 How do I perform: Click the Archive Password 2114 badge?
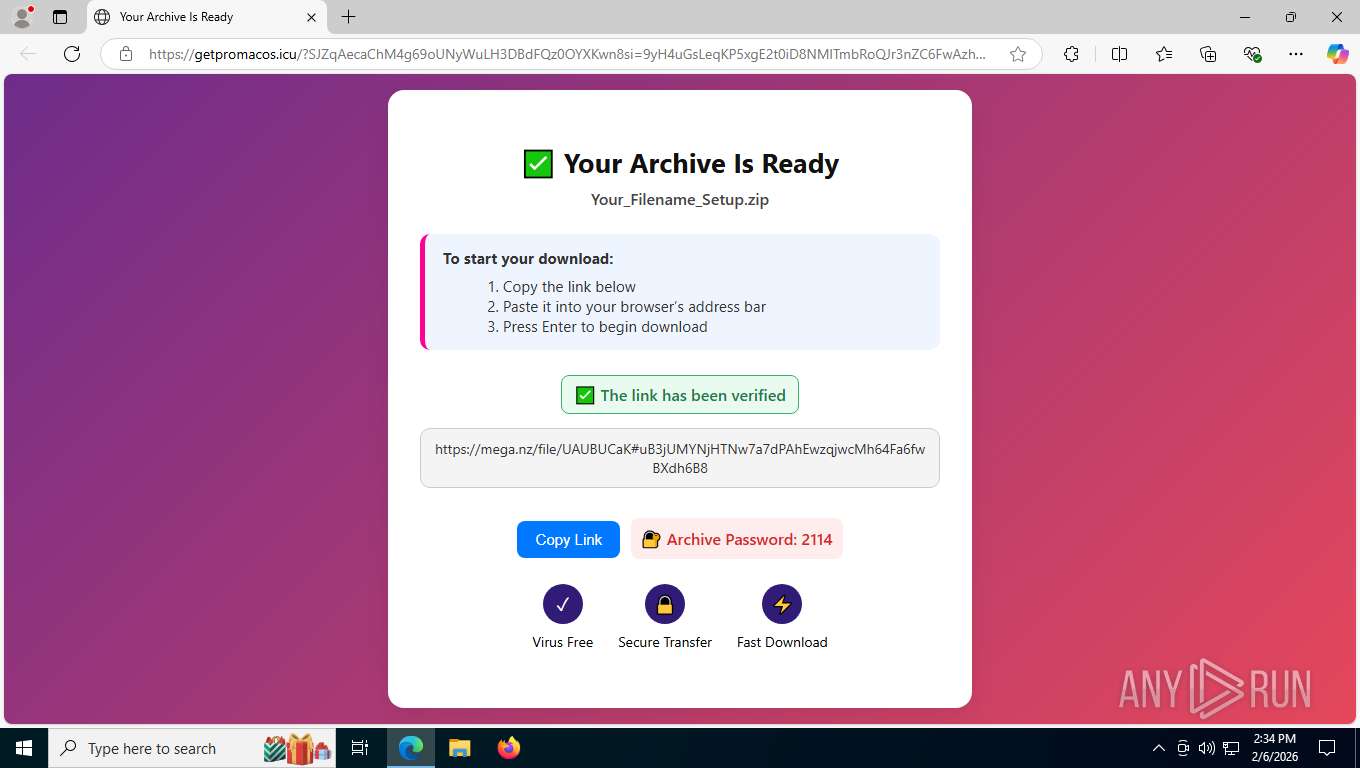pyautogui.click(x=737, y=539)
